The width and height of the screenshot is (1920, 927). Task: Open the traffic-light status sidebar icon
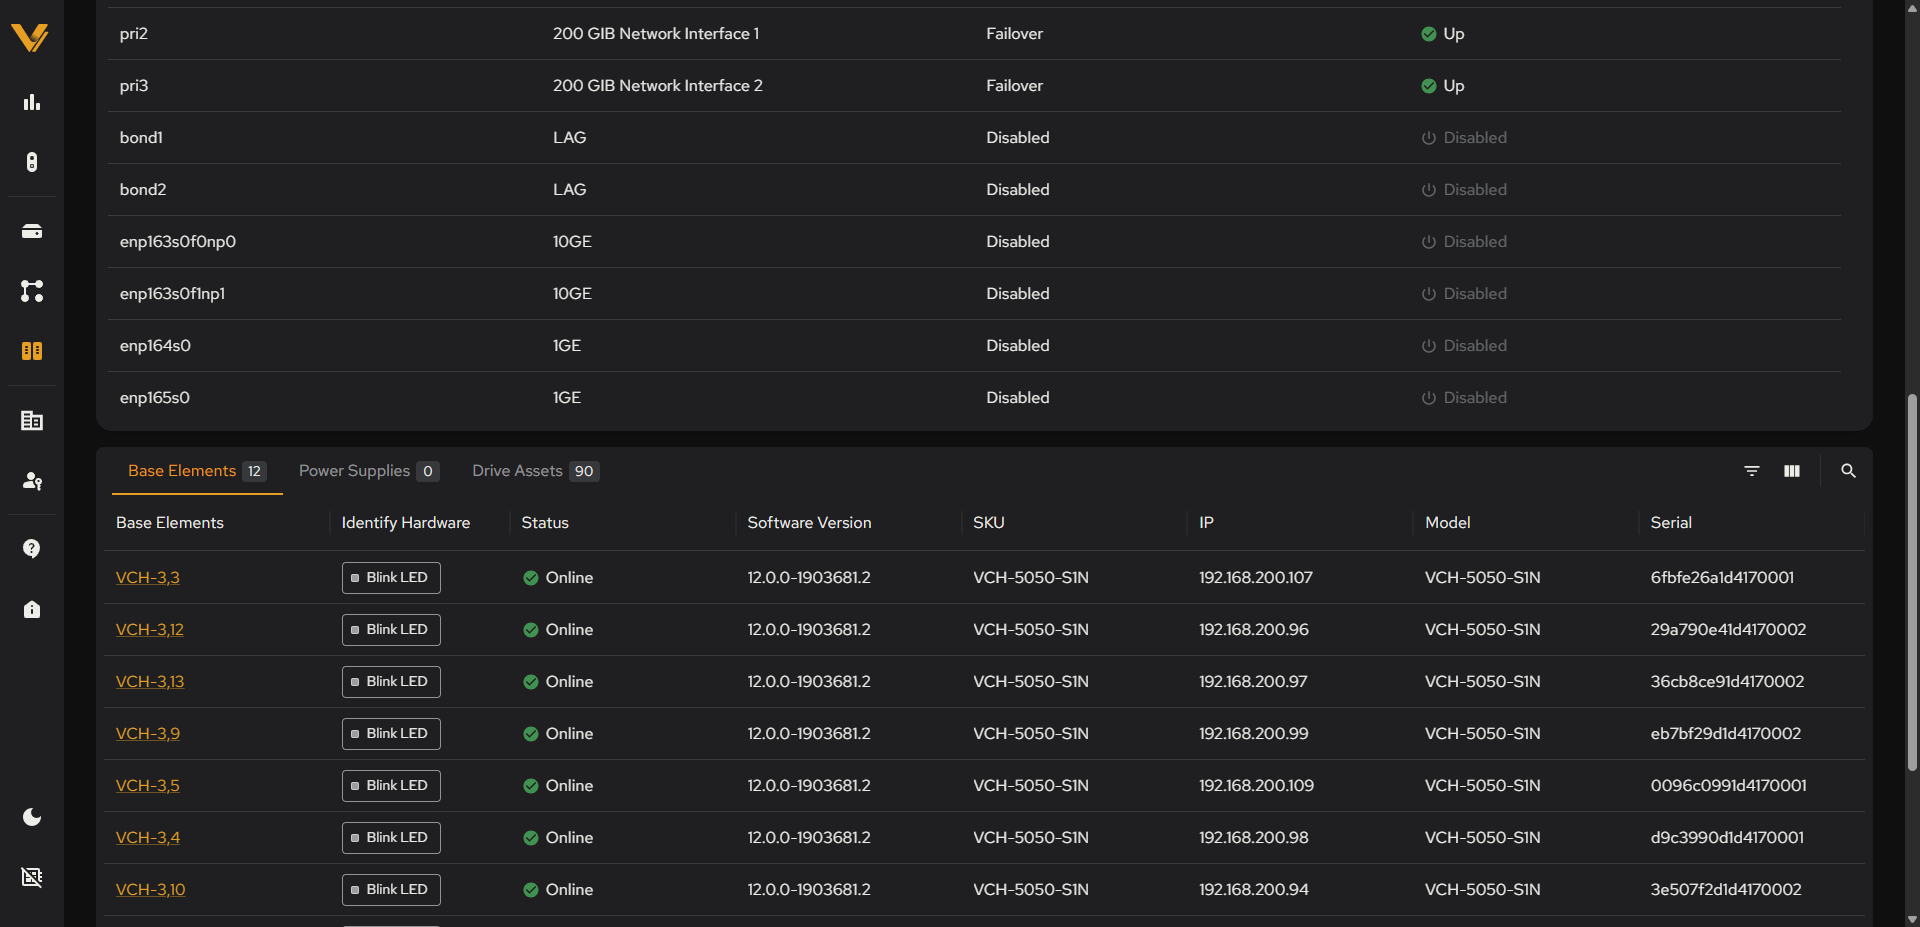coord(32,162)
